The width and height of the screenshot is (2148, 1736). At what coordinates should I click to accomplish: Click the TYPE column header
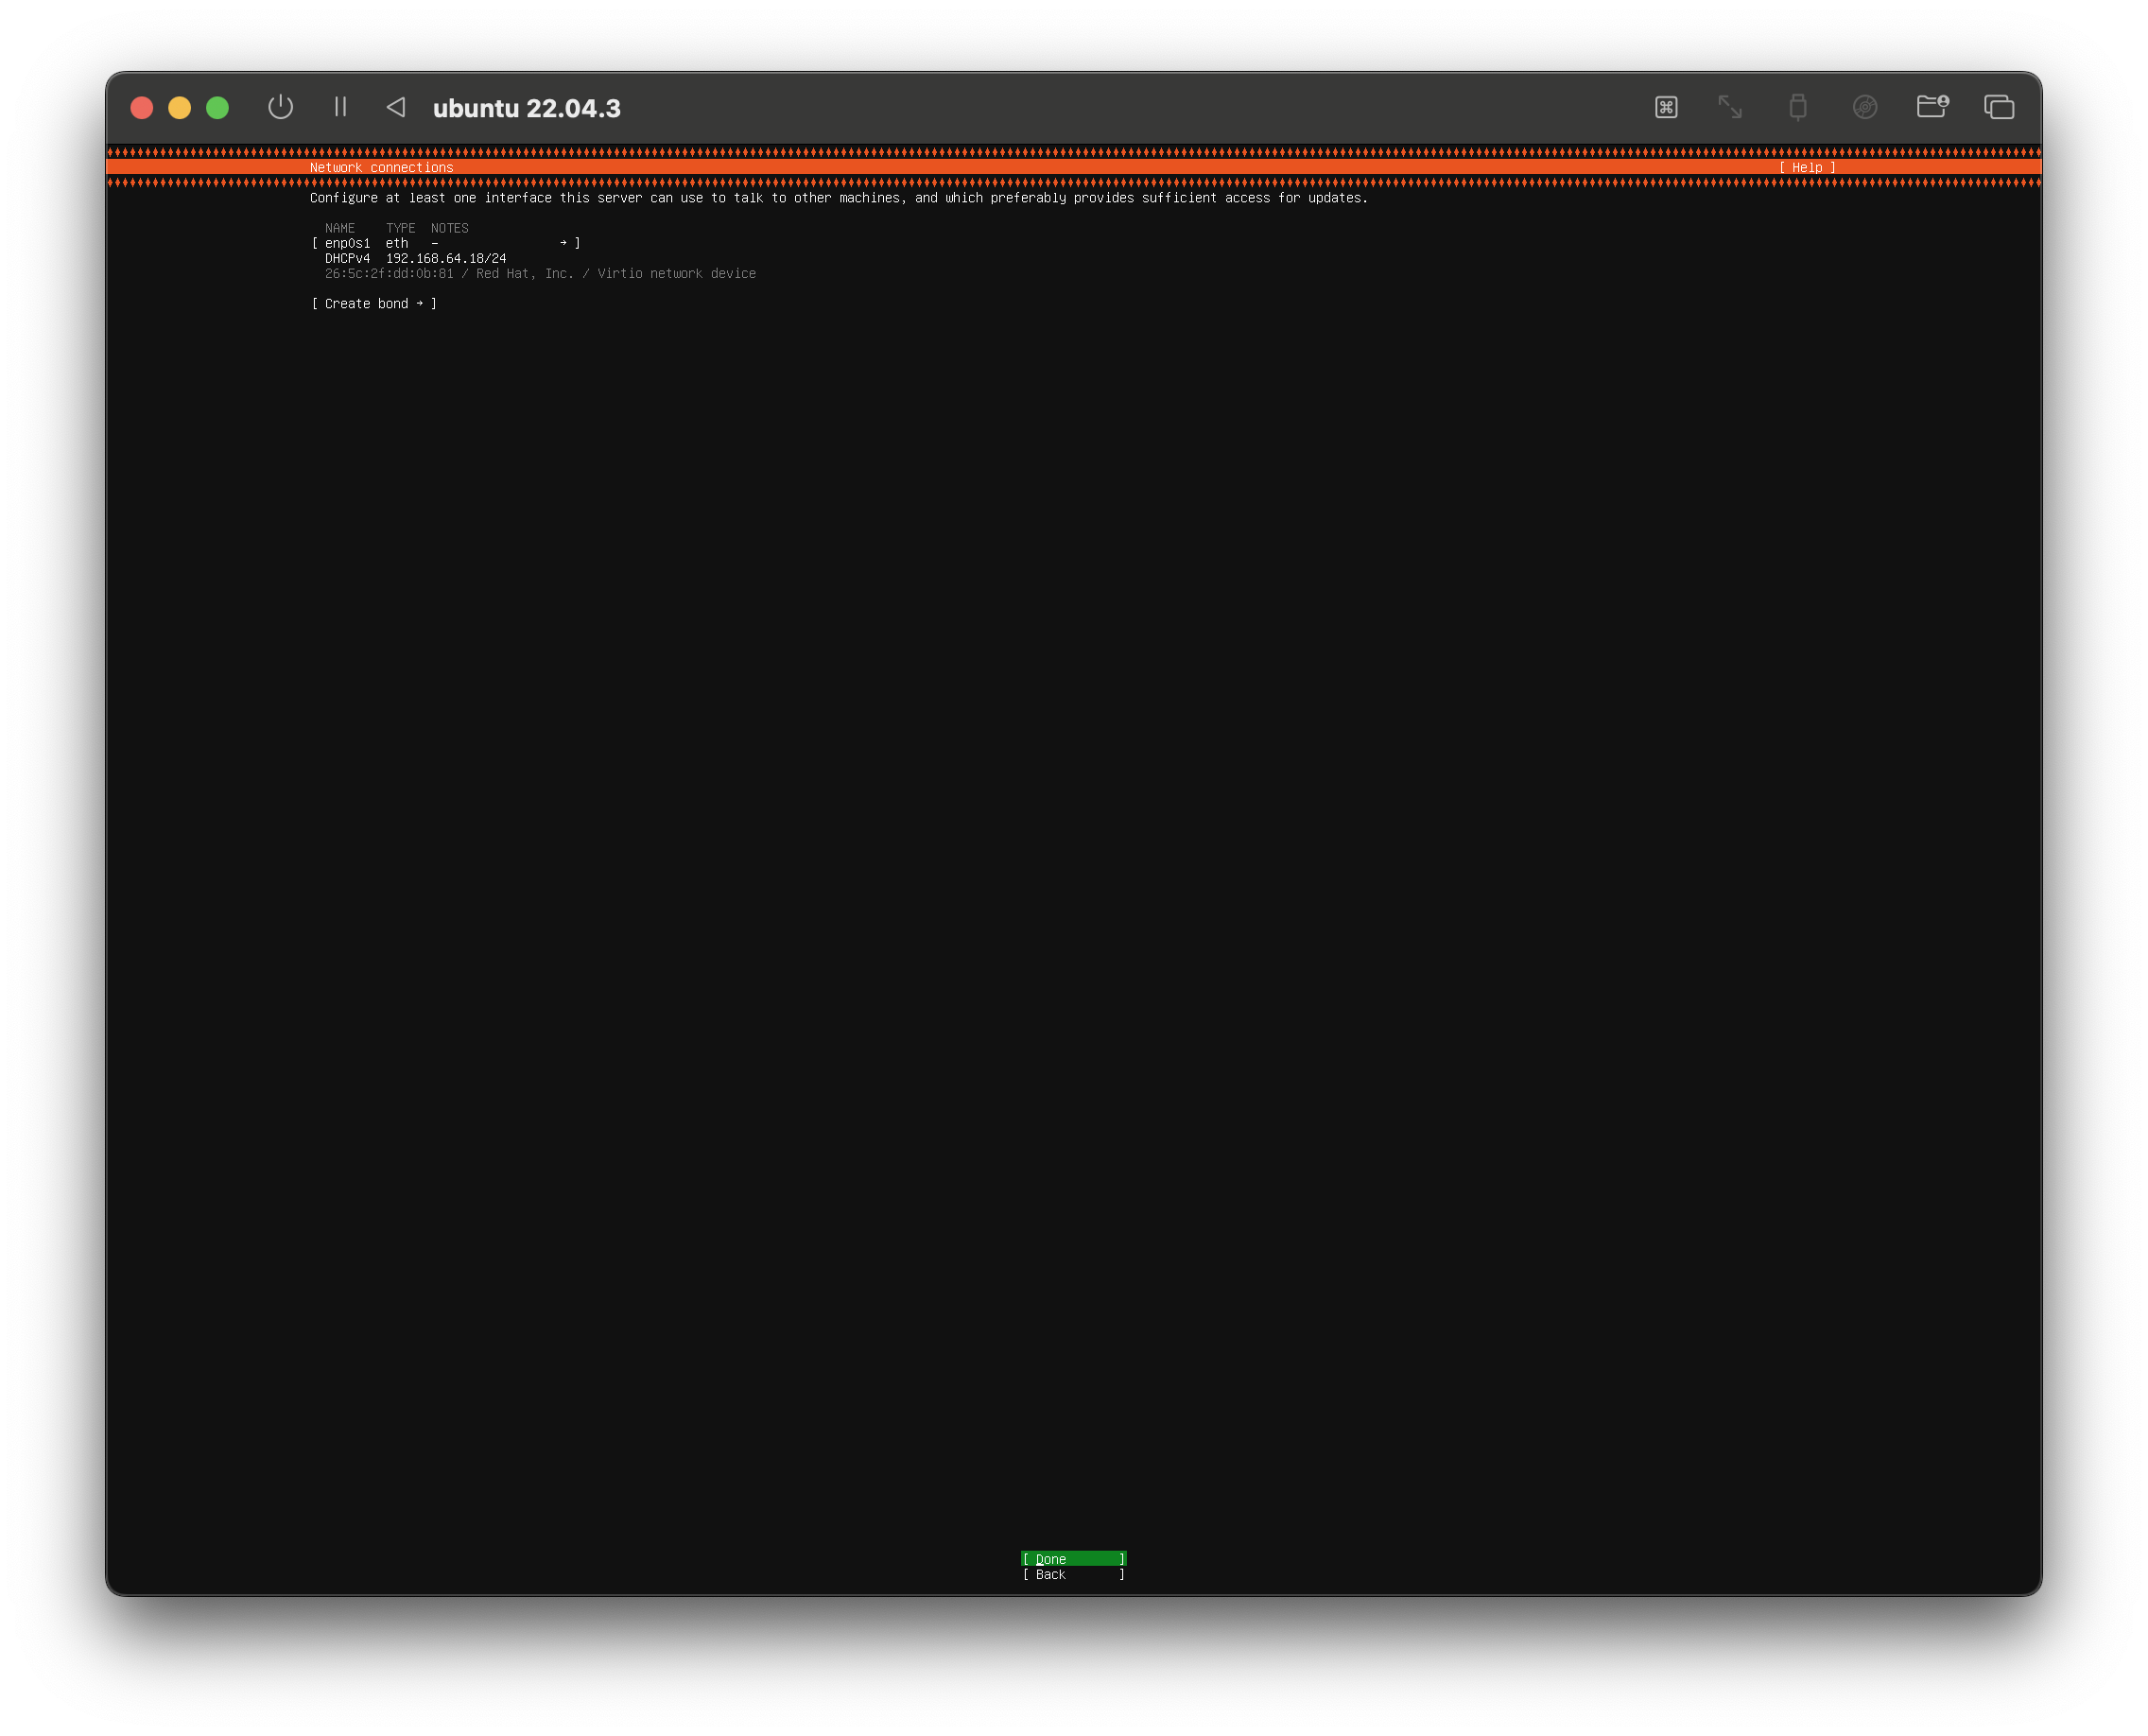point(401,228)
